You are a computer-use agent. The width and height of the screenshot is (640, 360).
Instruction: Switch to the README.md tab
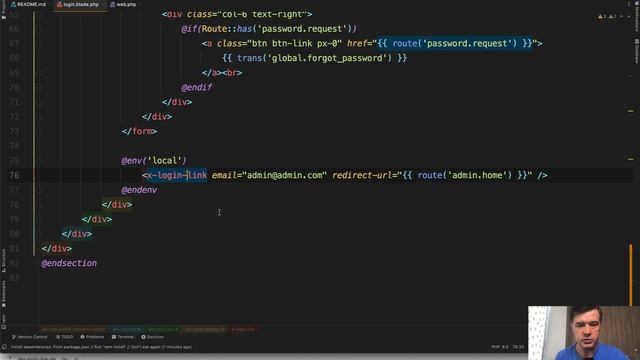point(28,4)
